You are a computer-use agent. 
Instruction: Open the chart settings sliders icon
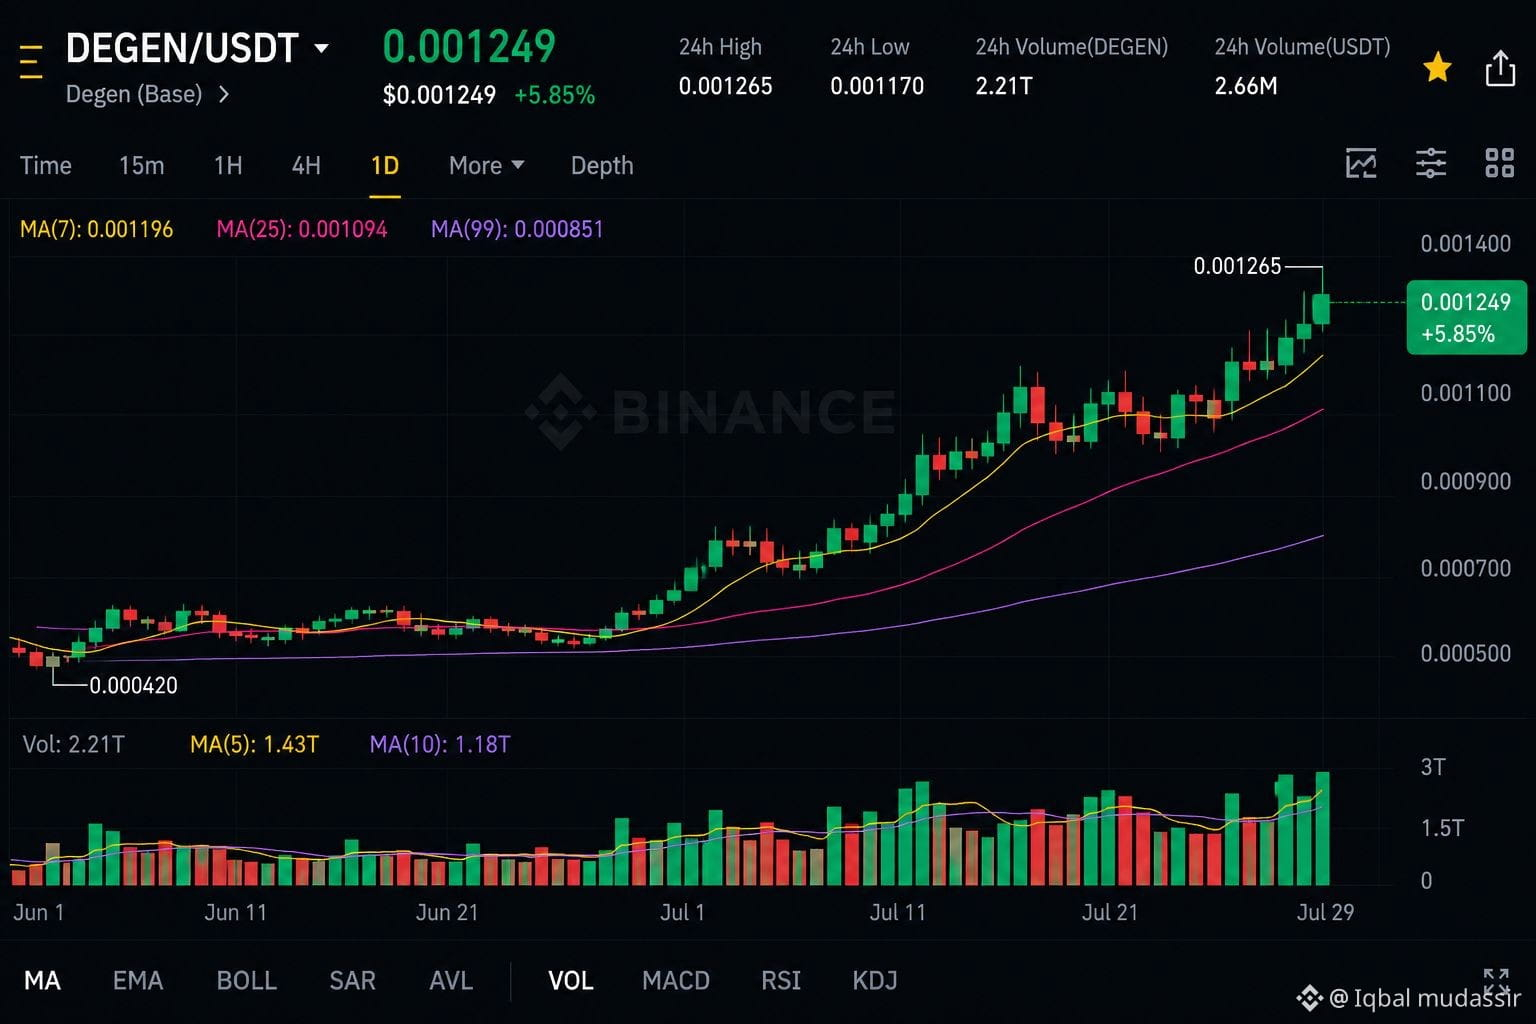click(1431, 163)
